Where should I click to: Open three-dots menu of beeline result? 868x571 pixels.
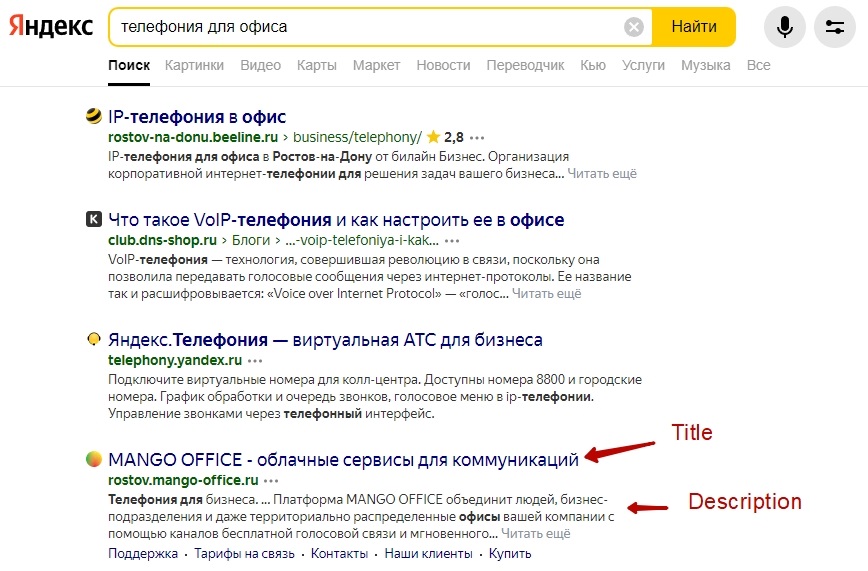coord(477,137)
